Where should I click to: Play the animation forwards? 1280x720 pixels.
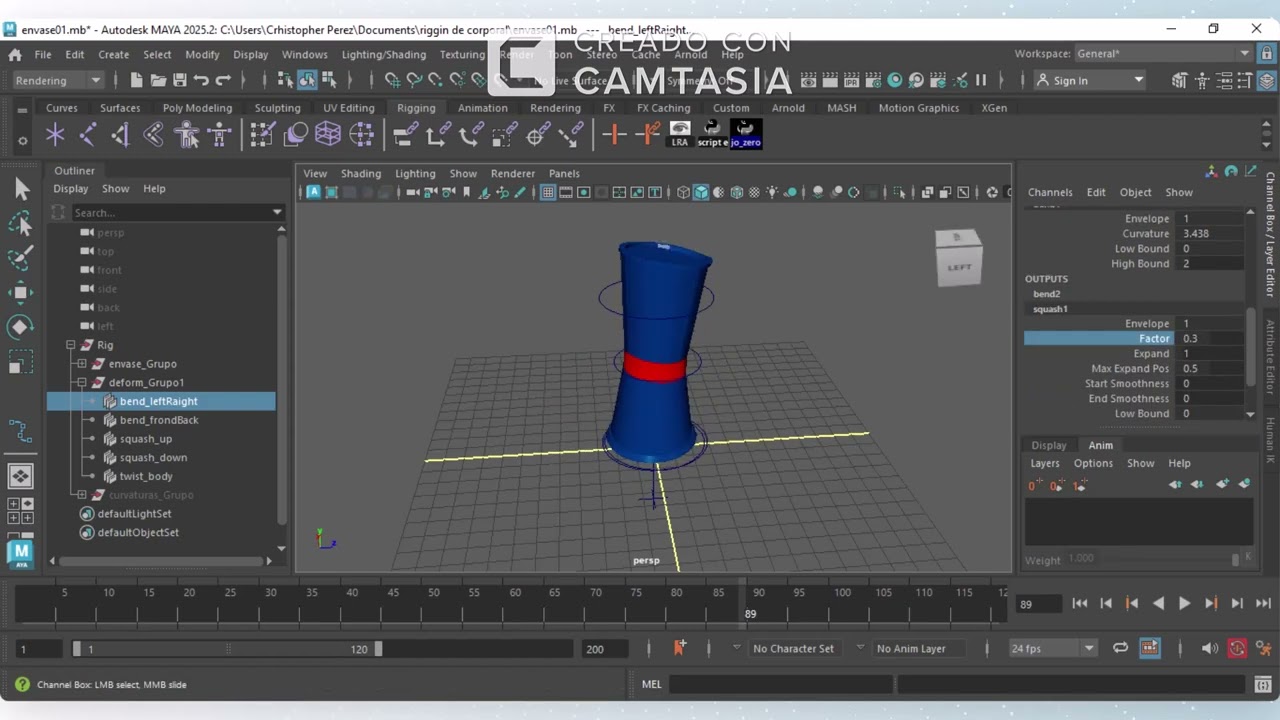coord(1185,603)
